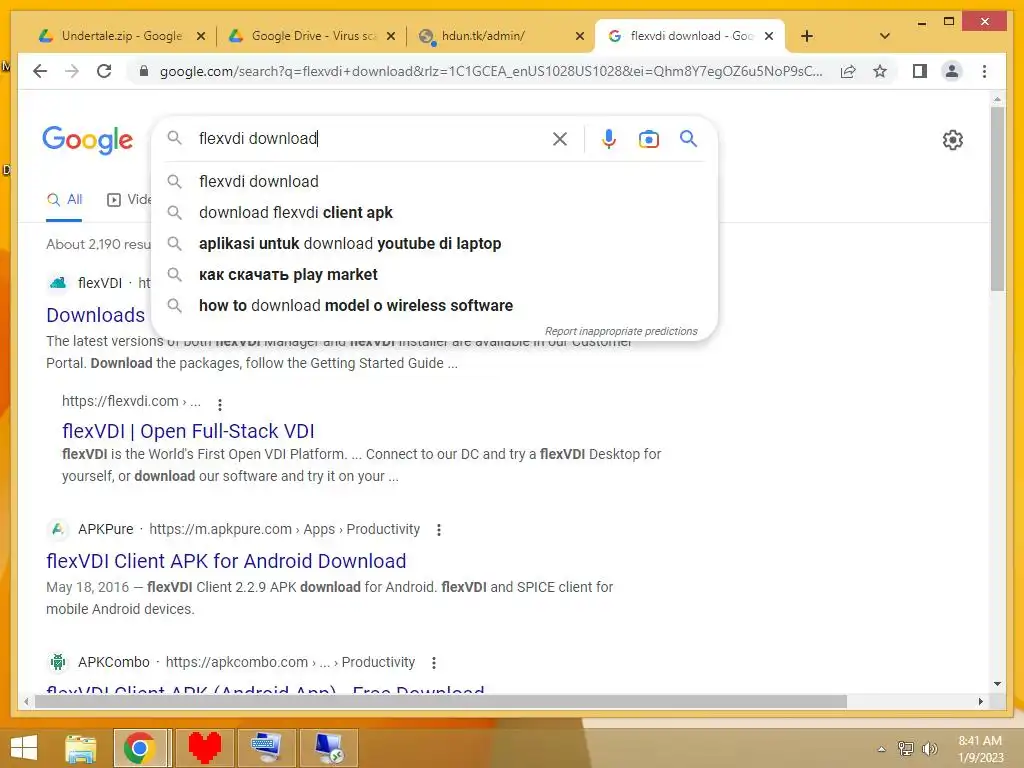
Task: Open options for the APKPure result
Action: [x=439, y=530]
